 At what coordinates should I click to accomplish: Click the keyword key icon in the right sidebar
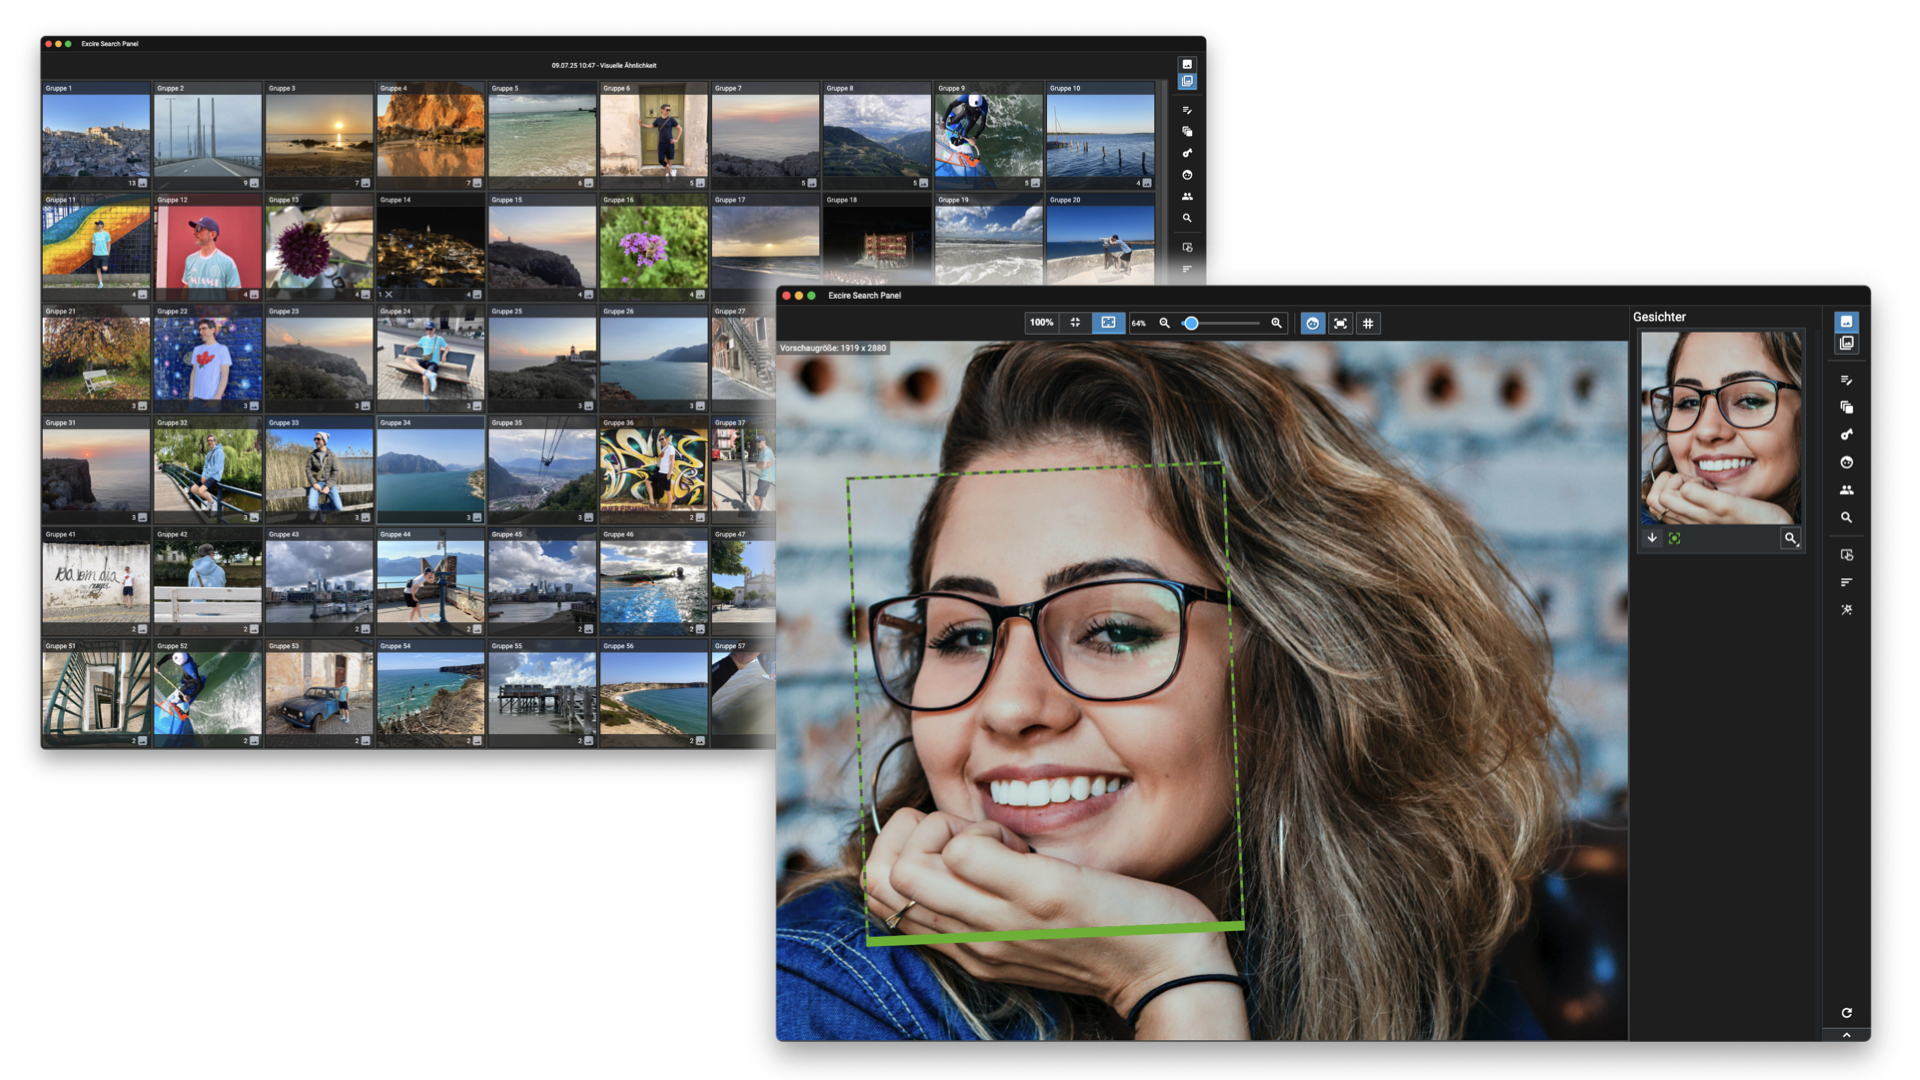pyautogui.click(x=1846, y=434)
